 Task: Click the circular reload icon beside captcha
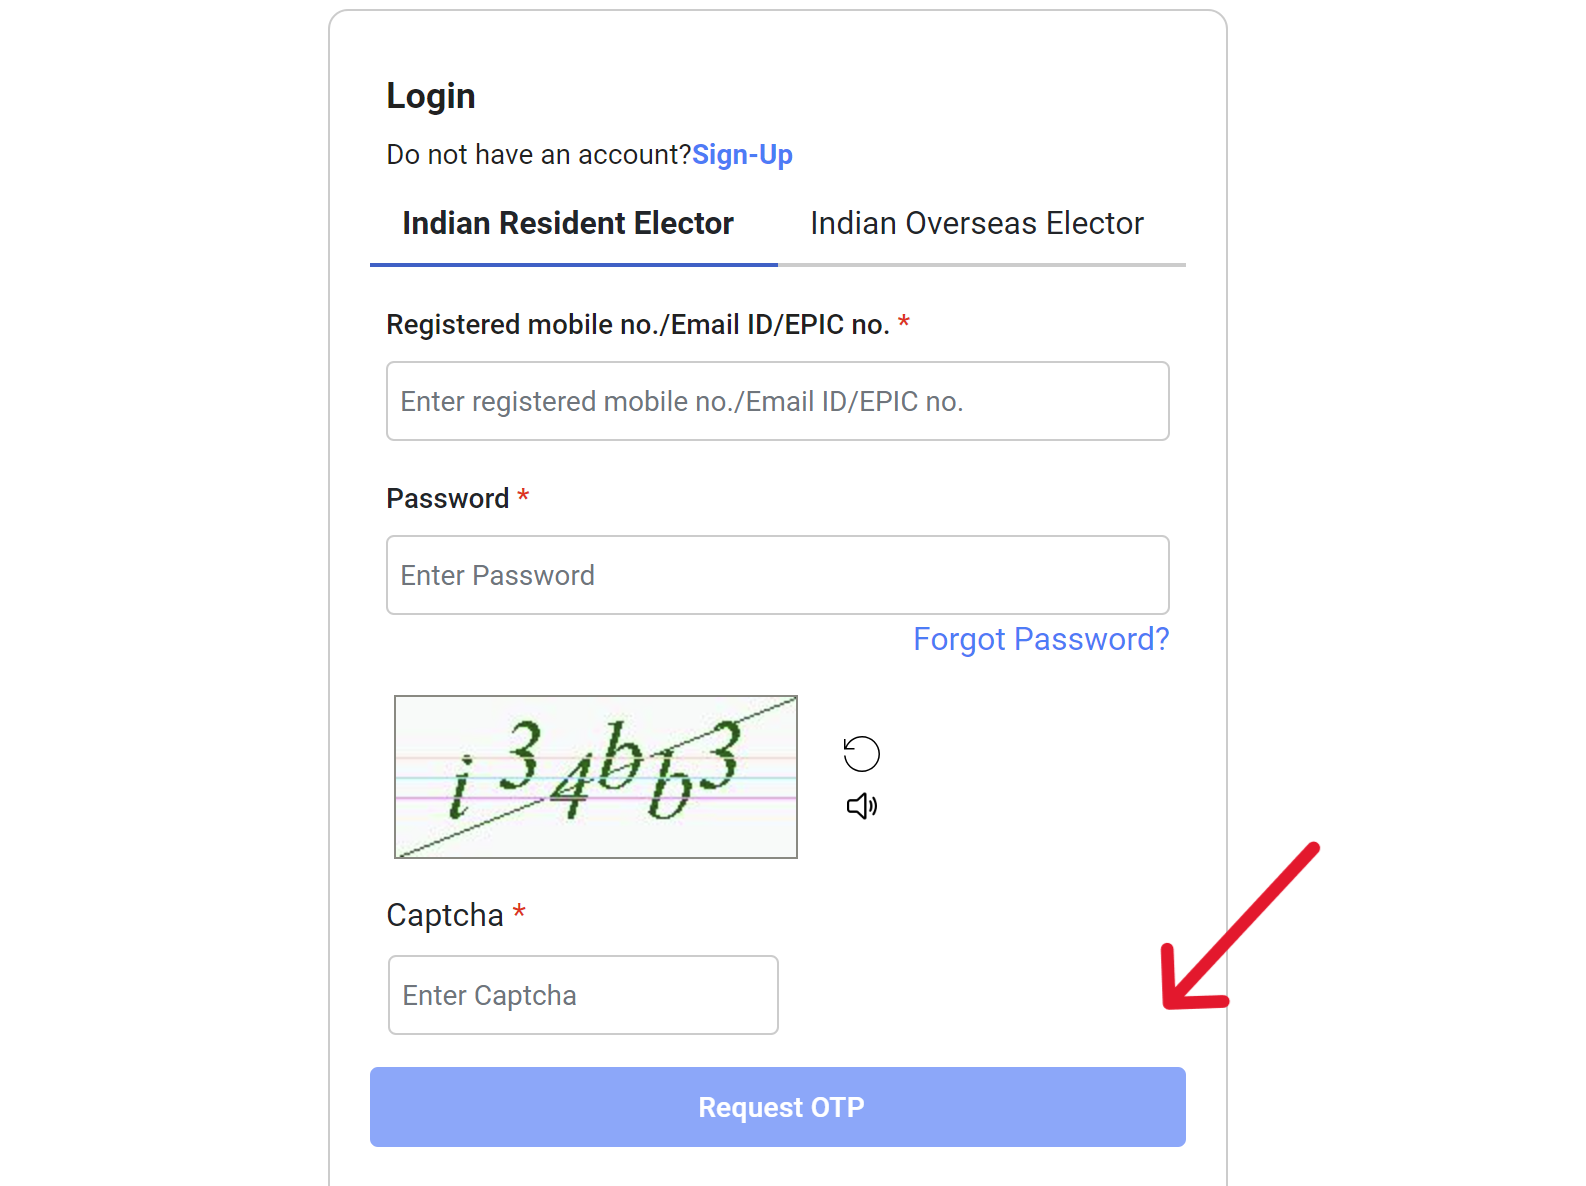click(x=860, y=752)
